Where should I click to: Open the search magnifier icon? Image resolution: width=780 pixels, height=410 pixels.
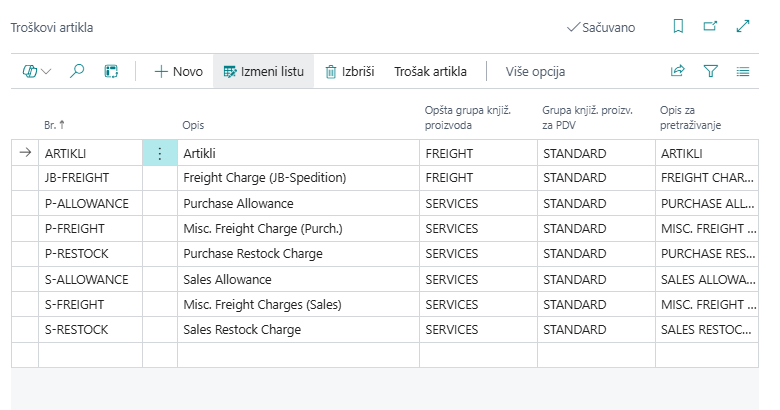point(77,71)
